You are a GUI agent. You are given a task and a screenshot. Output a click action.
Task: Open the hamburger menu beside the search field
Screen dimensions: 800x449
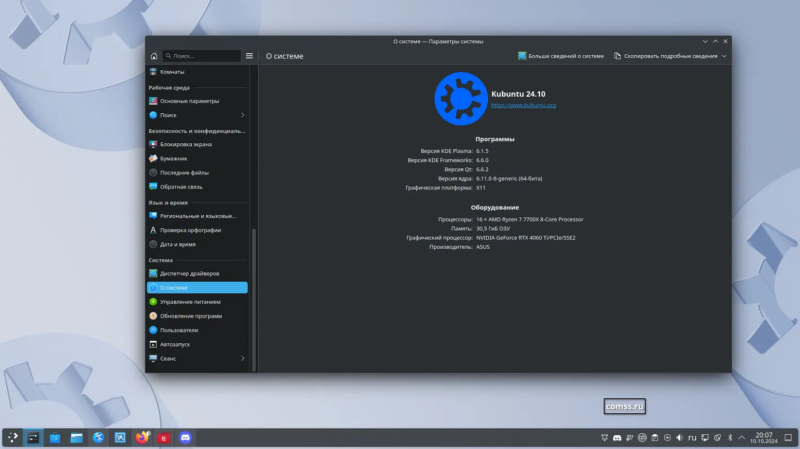(249, 56)
